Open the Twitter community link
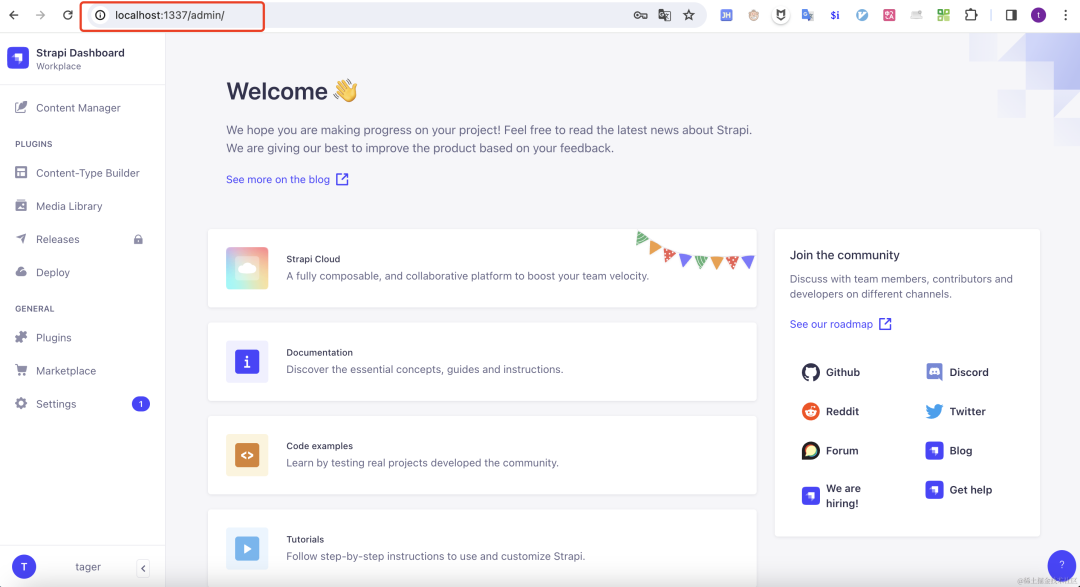The image size is (1080, 587). (x=955, y=411)
